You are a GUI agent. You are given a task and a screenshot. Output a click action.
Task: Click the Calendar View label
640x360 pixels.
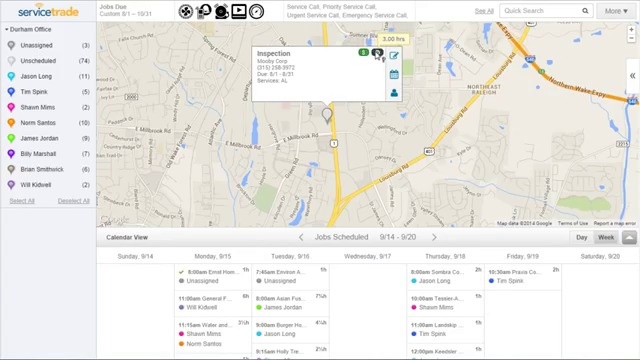127,237
